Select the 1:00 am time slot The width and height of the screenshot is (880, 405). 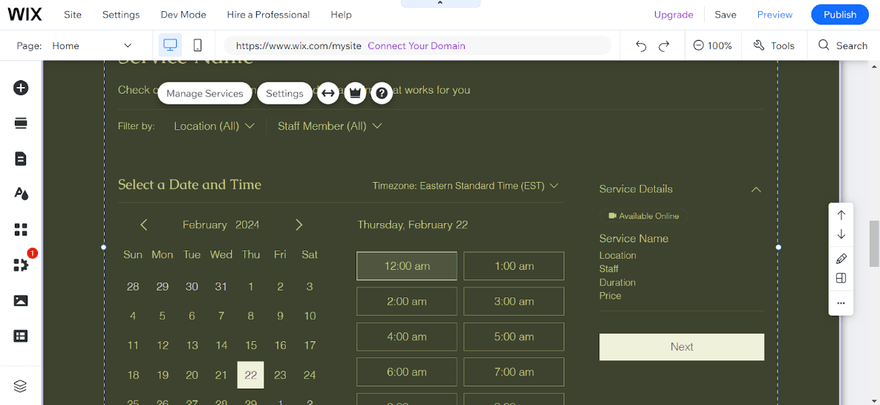tap(514, 266)
